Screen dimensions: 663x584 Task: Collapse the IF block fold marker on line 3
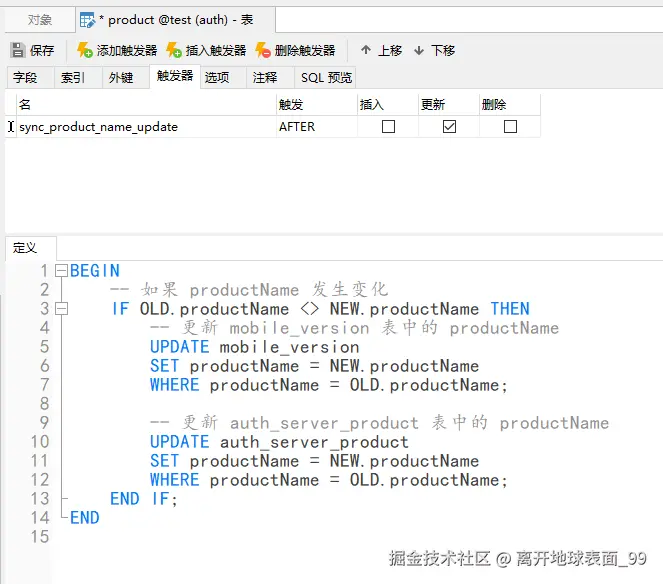point(62,309)
